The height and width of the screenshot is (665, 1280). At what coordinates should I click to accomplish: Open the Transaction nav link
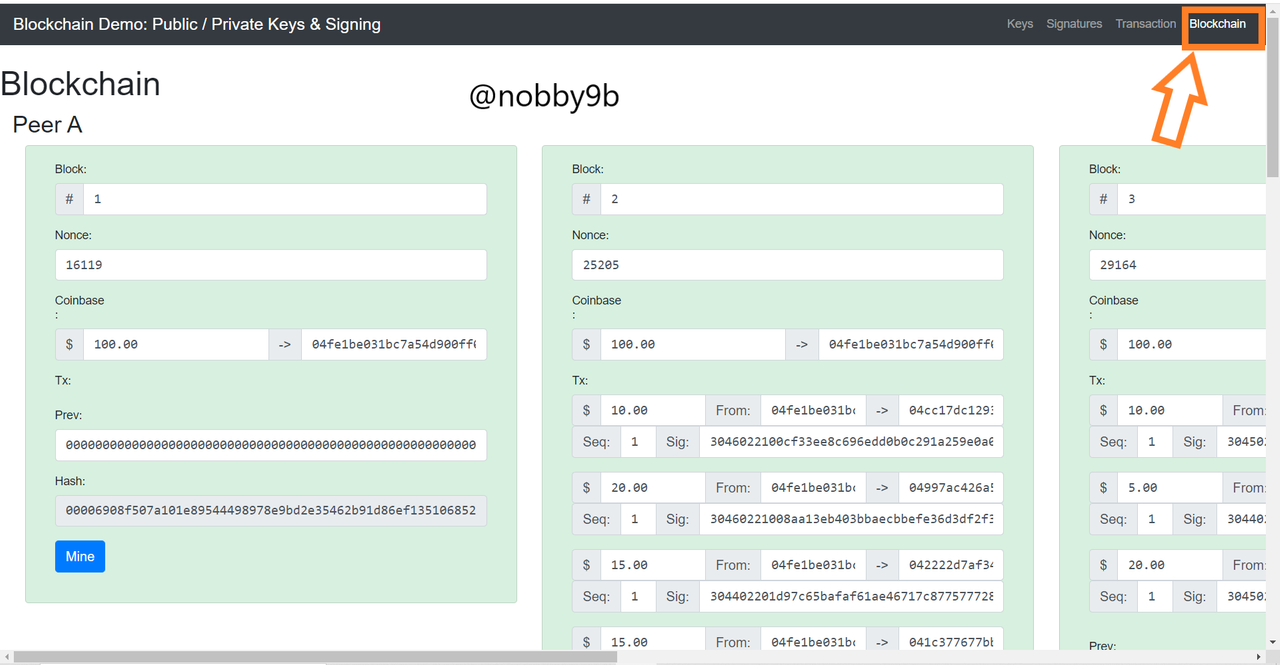pos(1145,24)
